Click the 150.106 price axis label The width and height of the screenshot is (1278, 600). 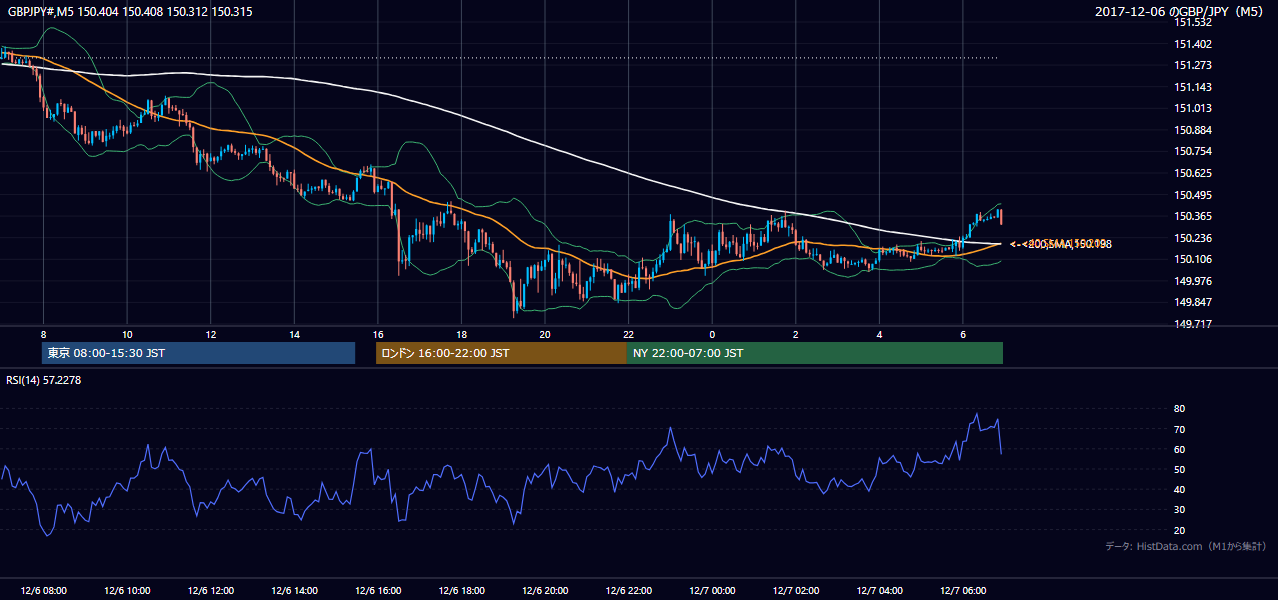pos(1192,260)
